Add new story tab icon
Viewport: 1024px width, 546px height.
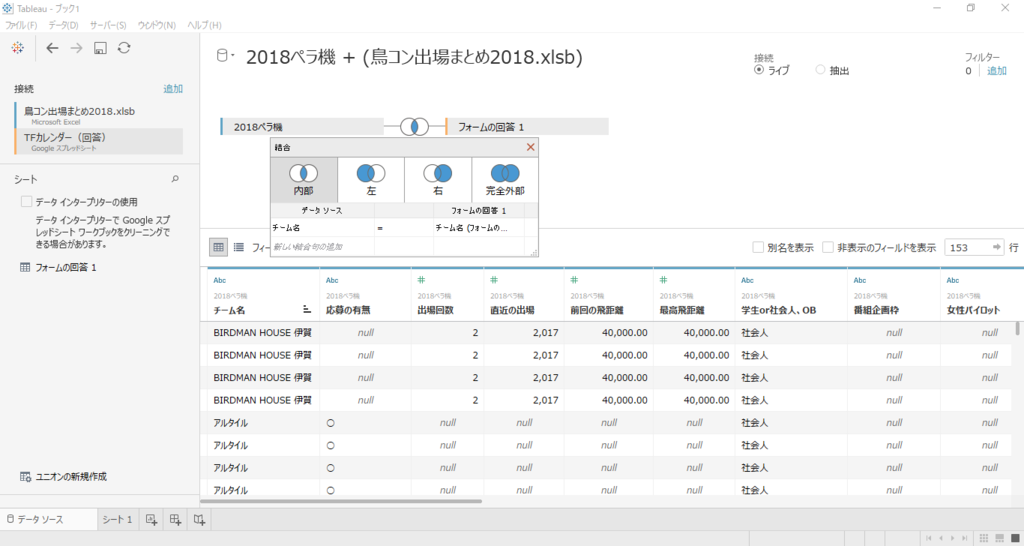pyautogui.click(x=199, y=520)
